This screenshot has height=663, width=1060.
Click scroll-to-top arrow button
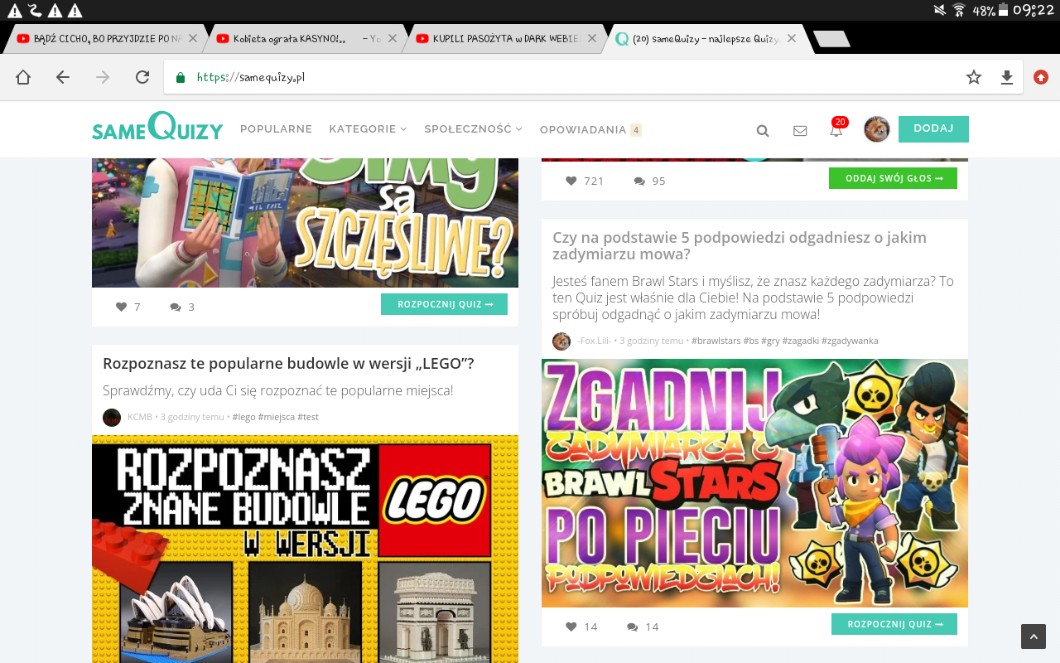click(x=1033, y=636)
